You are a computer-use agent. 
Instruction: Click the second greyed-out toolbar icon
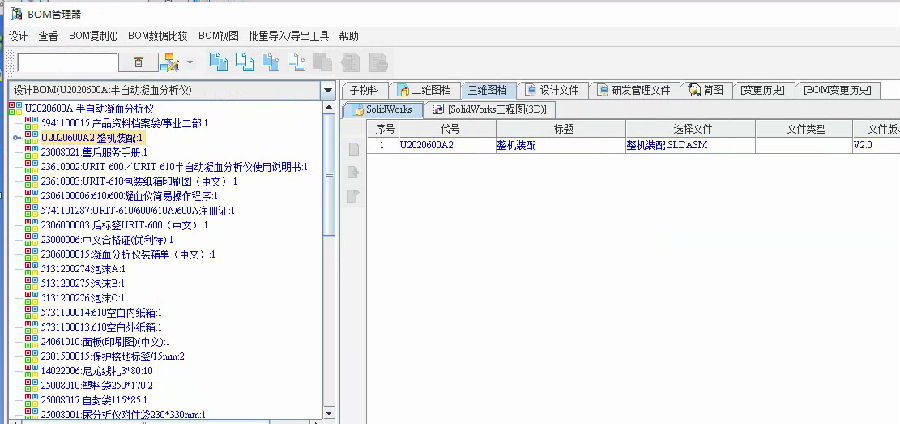pyautogui.click(x=350, y=62)
